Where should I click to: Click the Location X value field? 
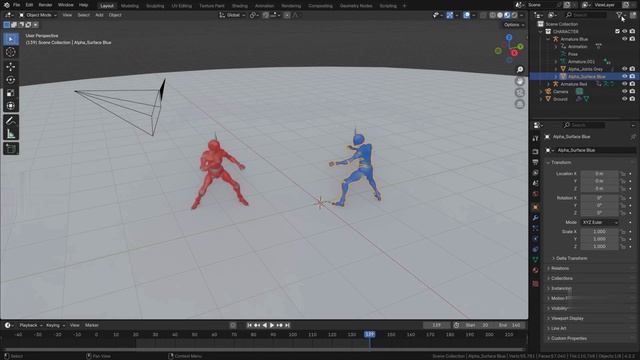[600, 174]
